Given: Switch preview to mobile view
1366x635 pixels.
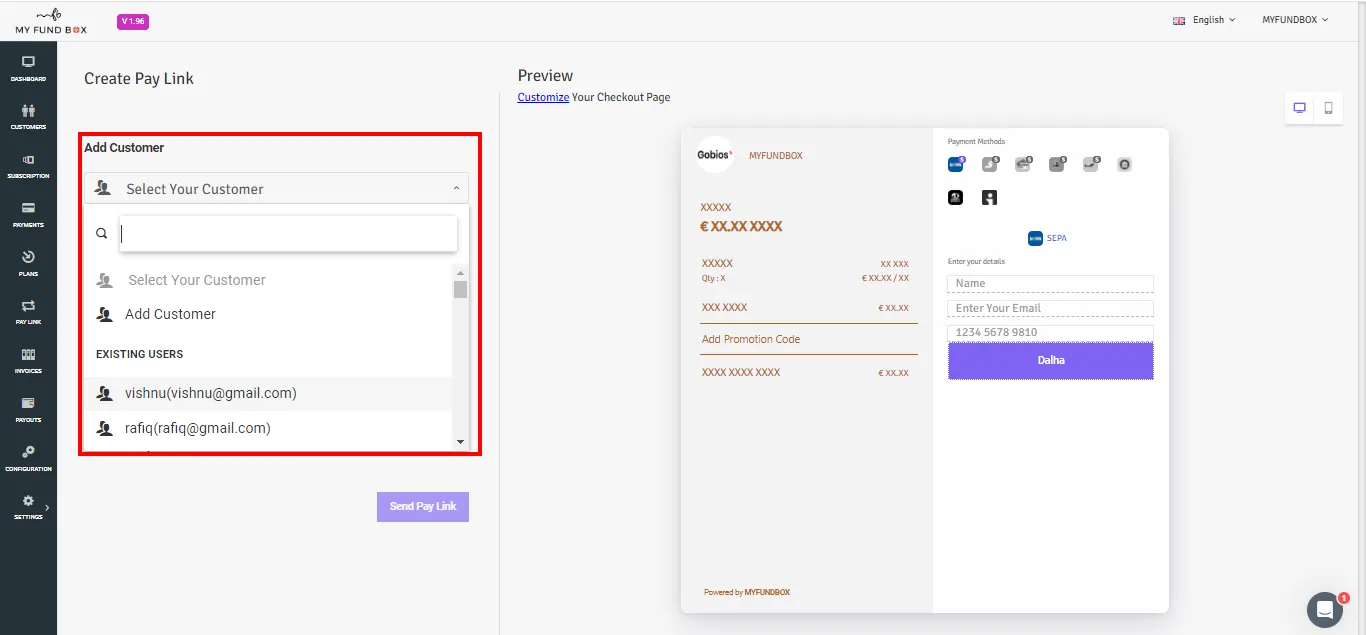Looking at the screenshot, I should (x=1329, y=108).
